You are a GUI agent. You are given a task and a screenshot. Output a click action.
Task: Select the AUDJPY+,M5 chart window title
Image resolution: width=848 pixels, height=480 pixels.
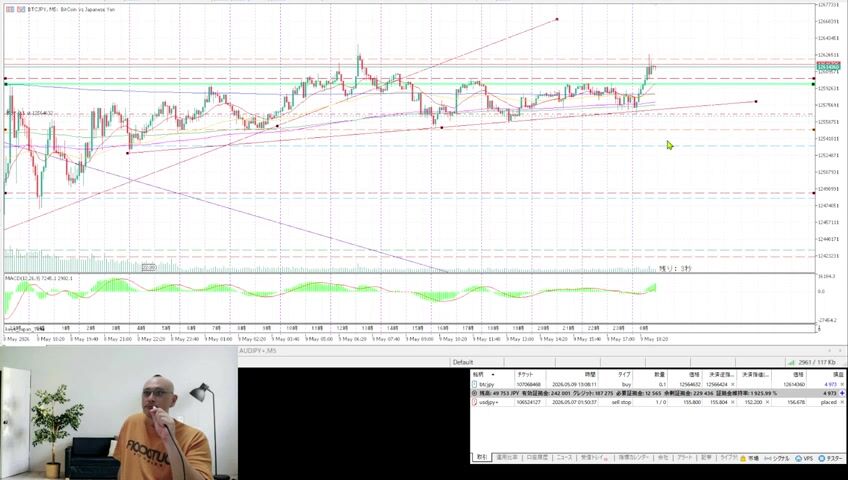258,351
